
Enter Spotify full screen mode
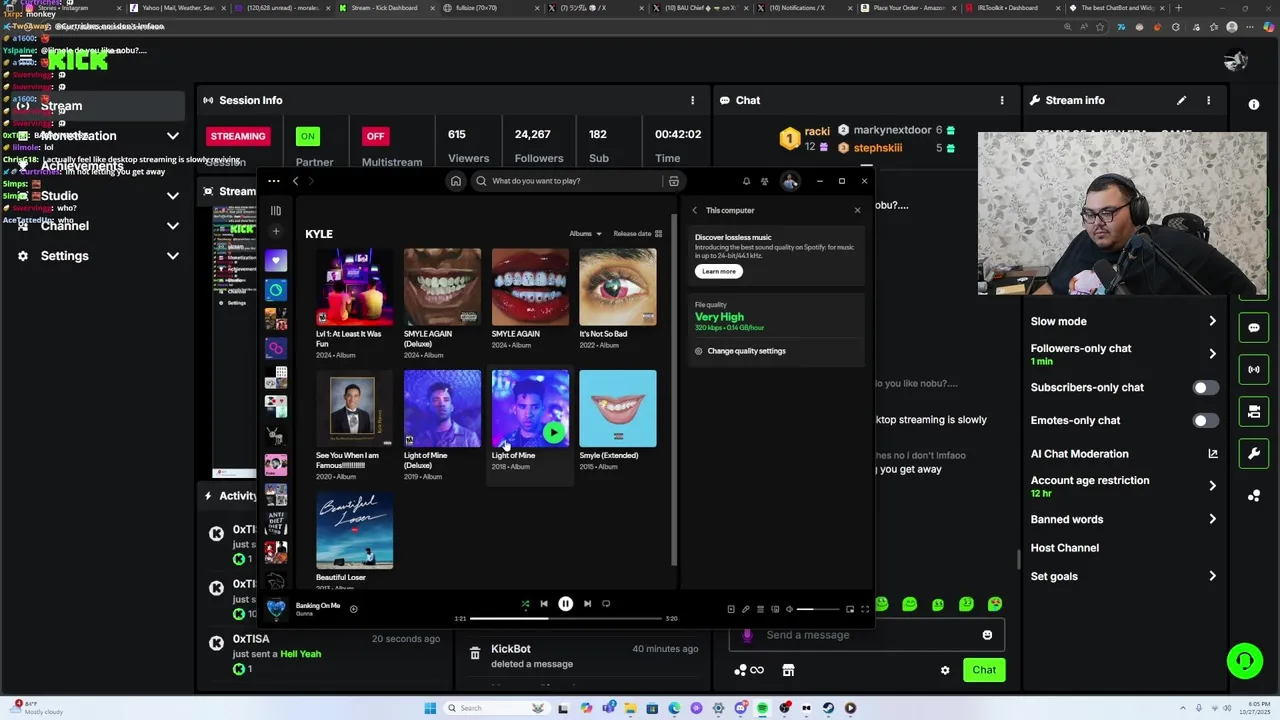(x=865, y=609)
